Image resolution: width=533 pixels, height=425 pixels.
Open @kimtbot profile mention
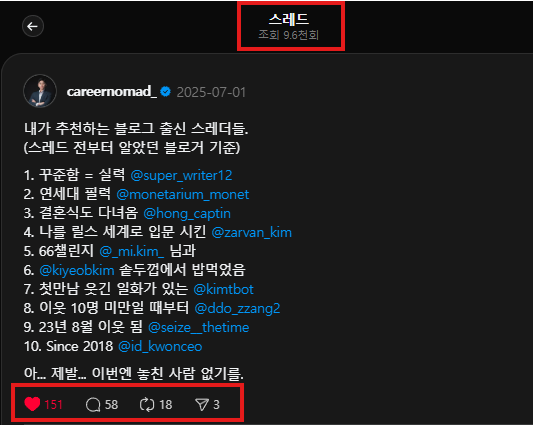coord(223,289)
